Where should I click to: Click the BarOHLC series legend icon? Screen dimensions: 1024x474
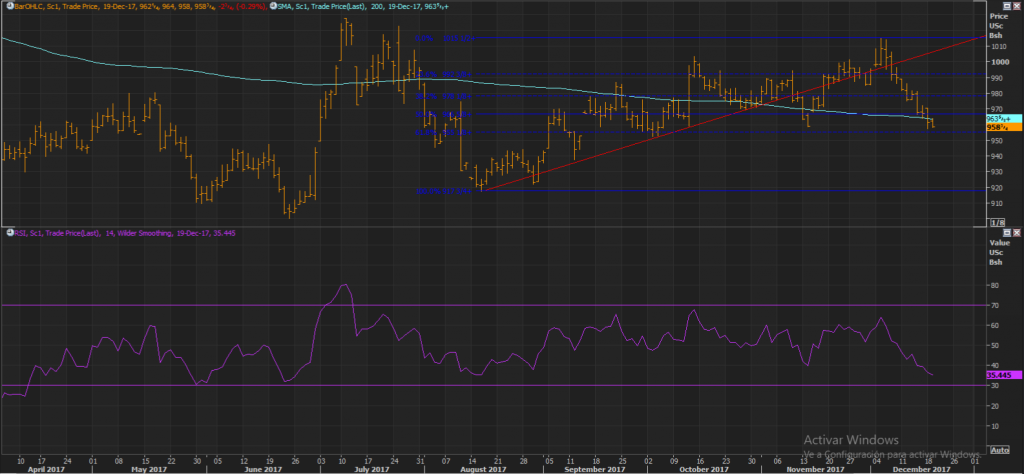[10, 5]
